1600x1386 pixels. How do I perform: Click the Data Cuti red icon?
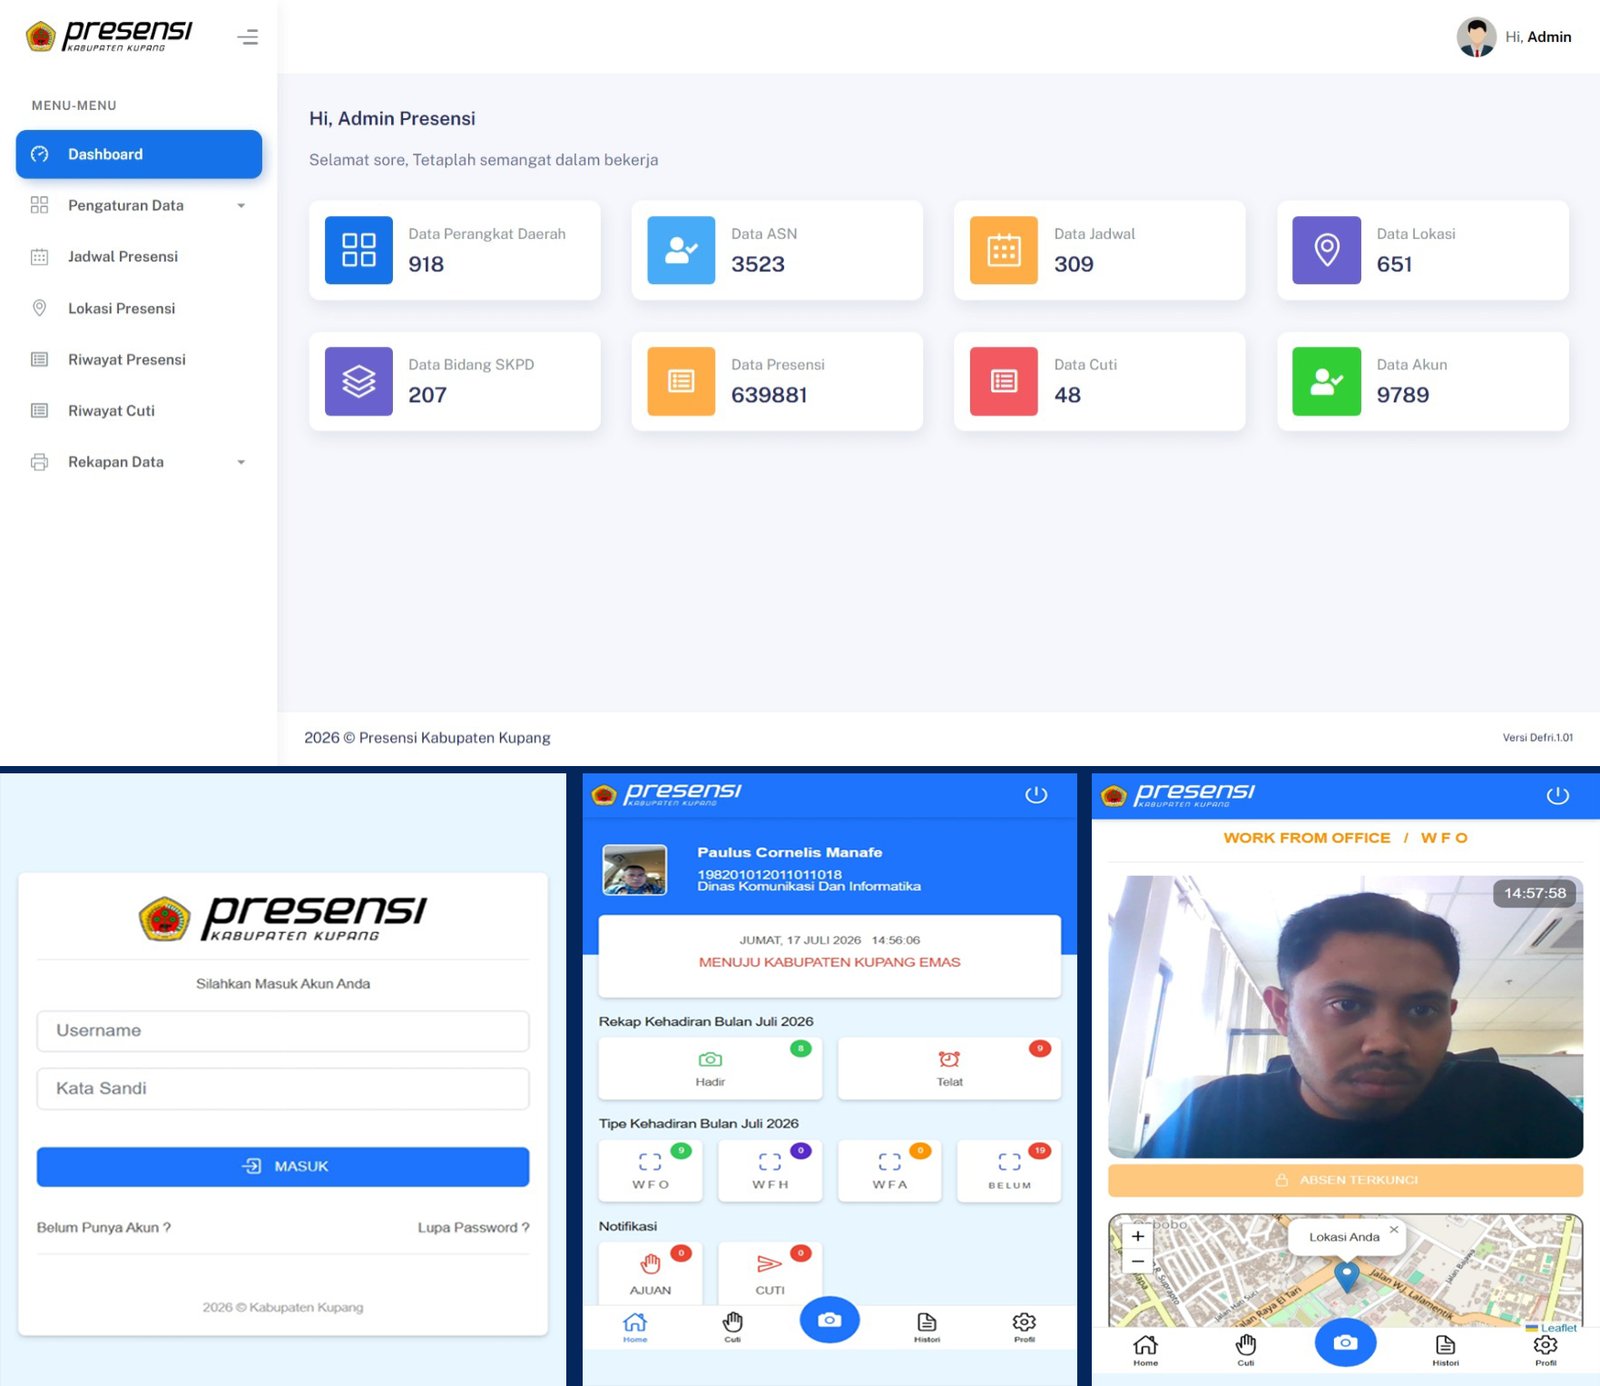[x=1004, y=381]
